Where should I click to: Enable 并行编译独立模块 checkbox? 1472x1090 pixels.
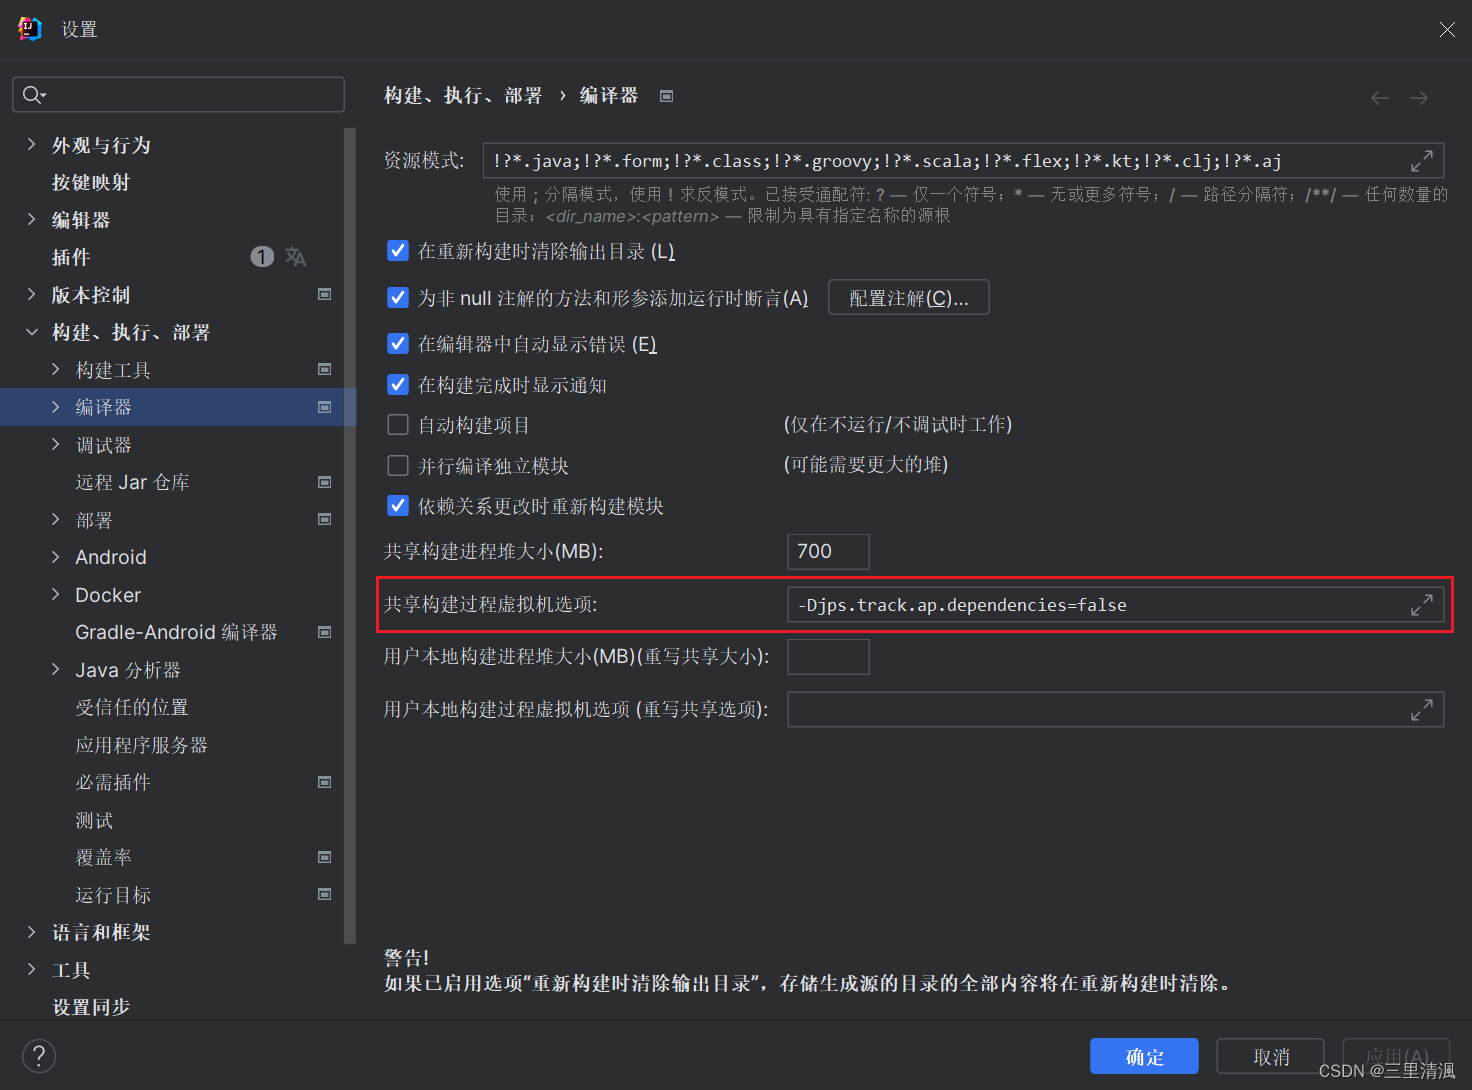(398, 466)
